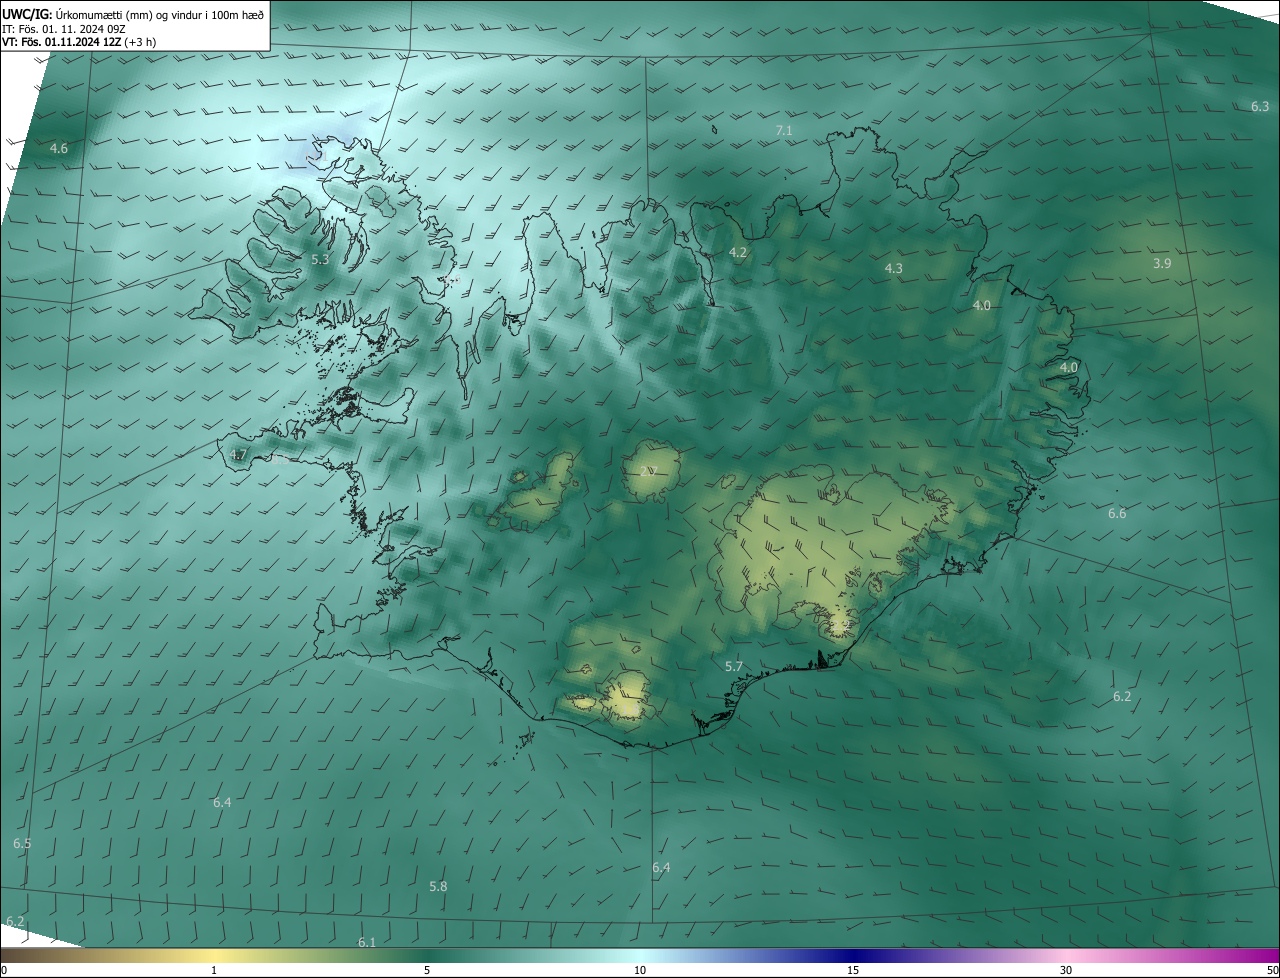
Task: Select the 'VT: Fös. 01.11.2024 12Z (+3 h)' line
Action: (x=79, y=42)
